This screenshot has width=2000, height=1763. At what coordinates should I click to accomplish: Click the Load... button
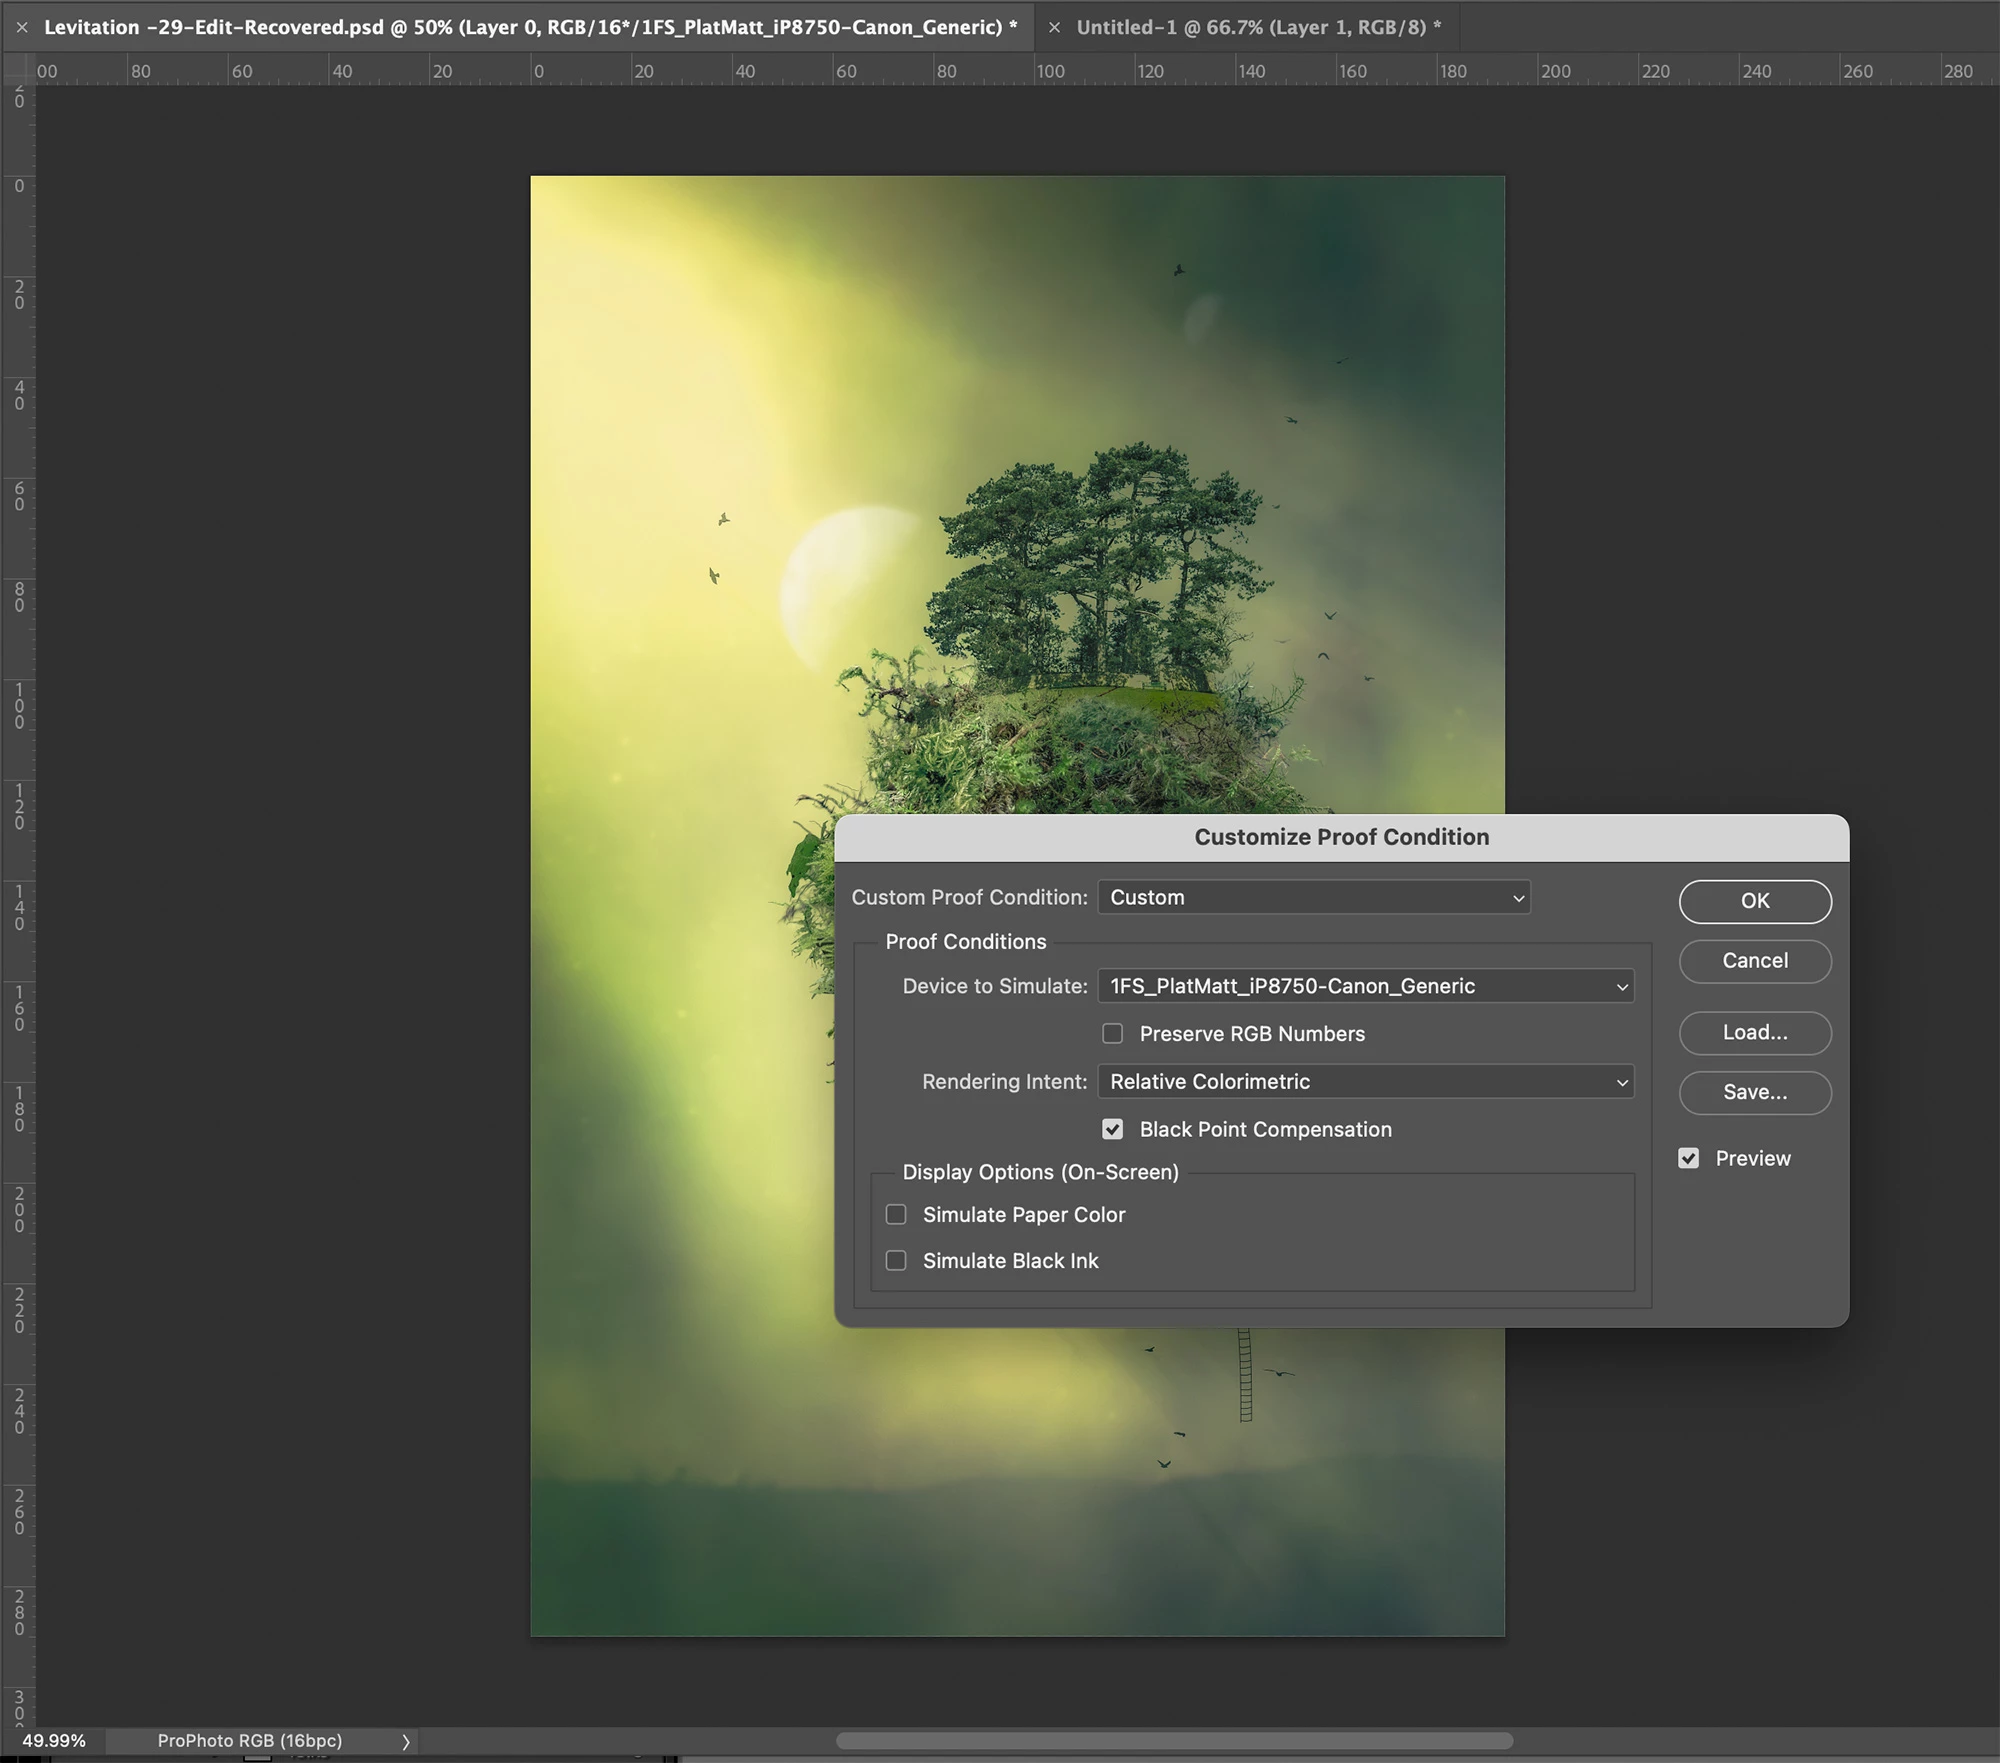1755,1033
